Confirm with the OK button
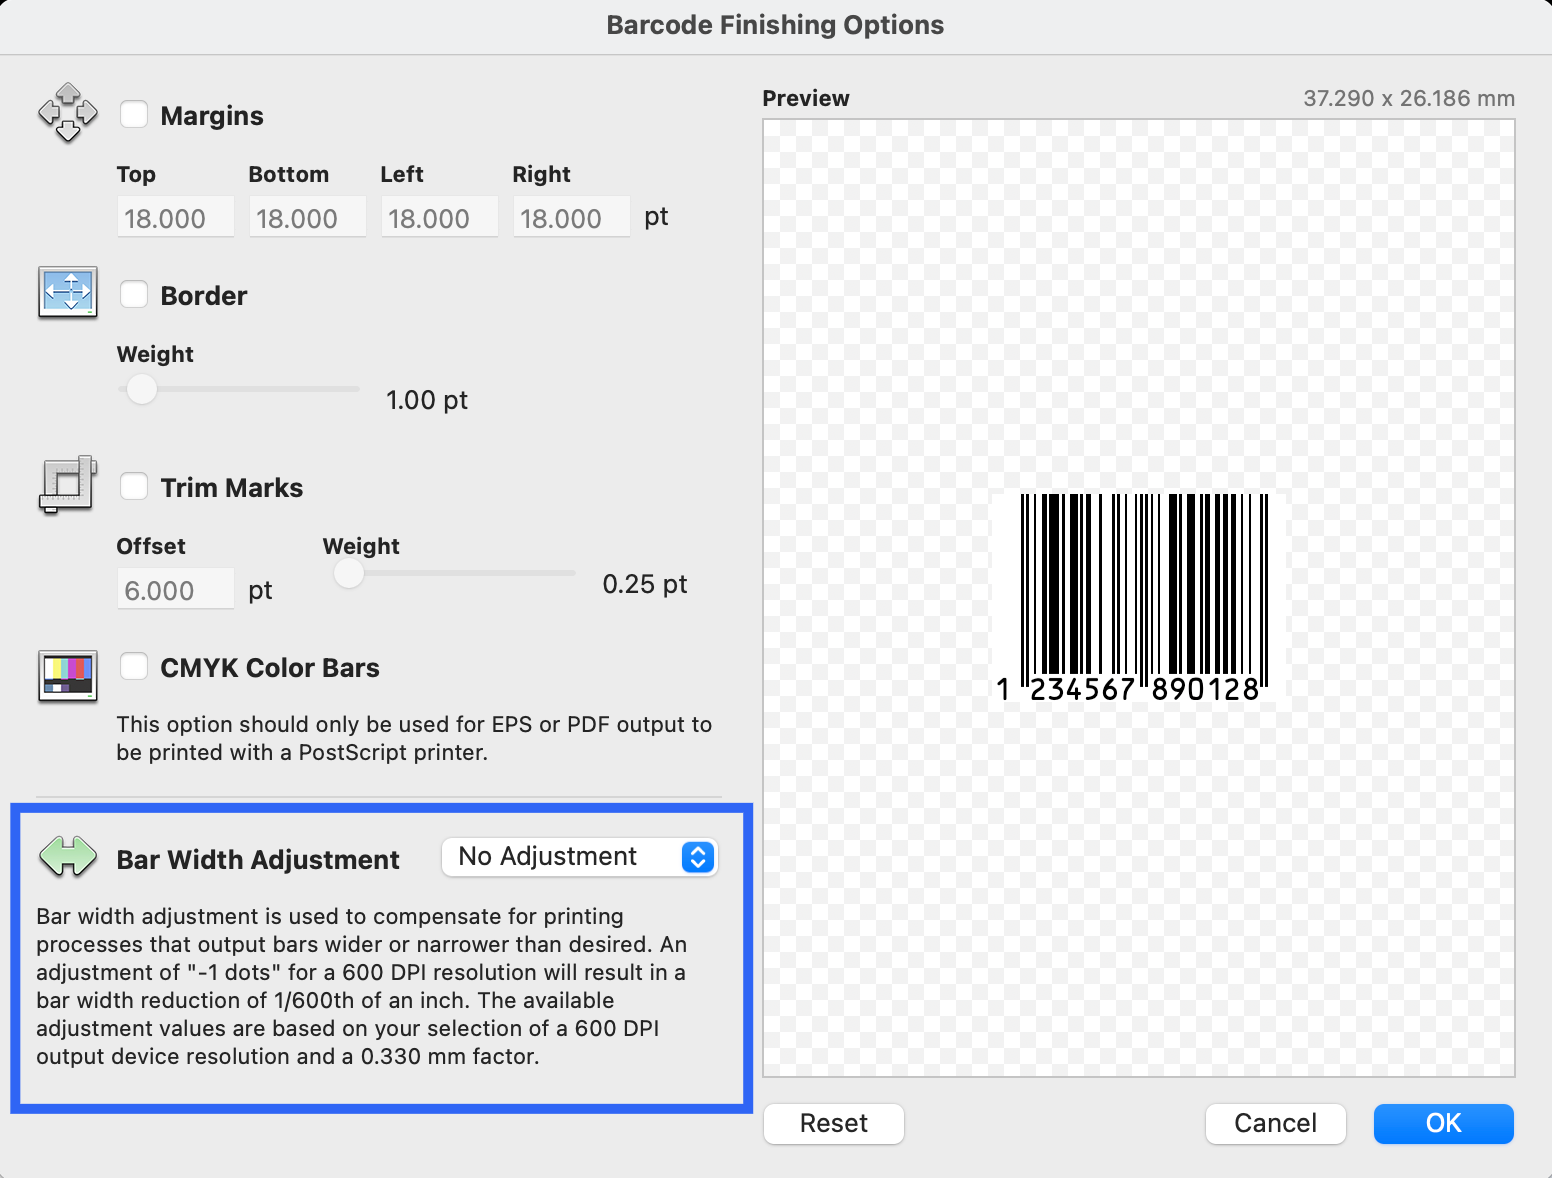 tap(1444, 1123)
